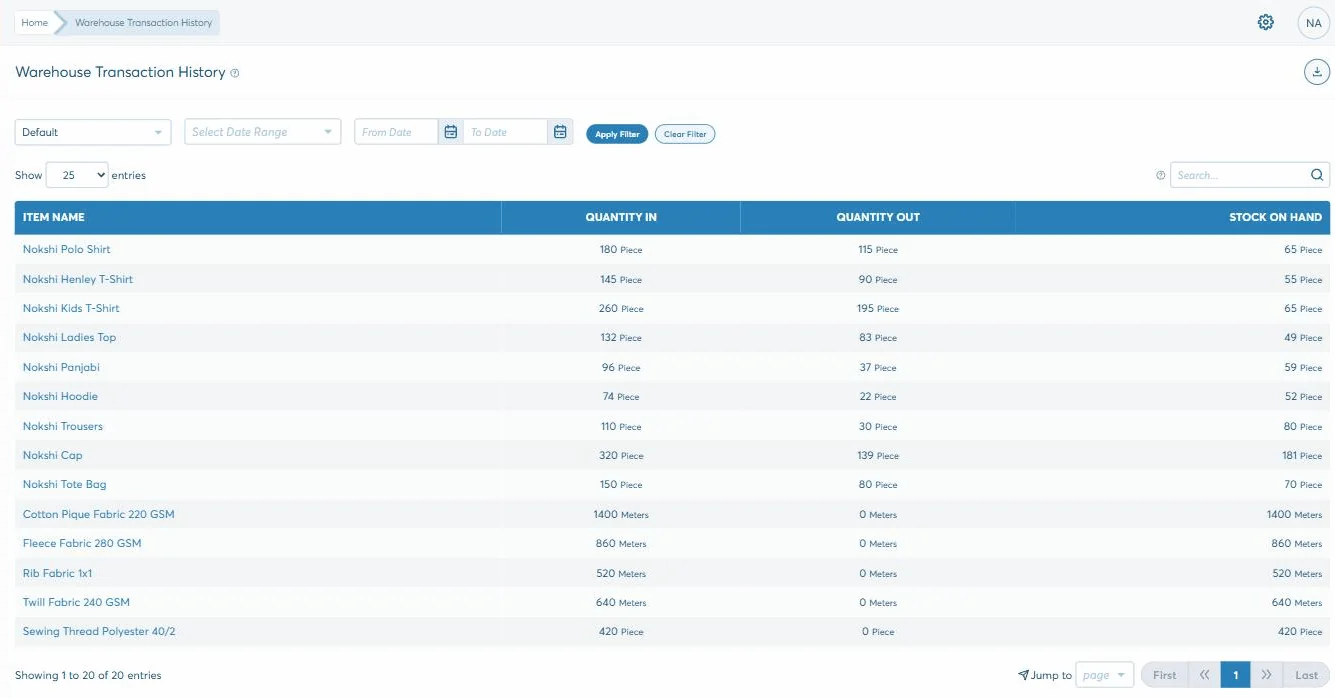Click the Apply Filter button
Screen dimensions: 1335x698
tap(617, 134)
